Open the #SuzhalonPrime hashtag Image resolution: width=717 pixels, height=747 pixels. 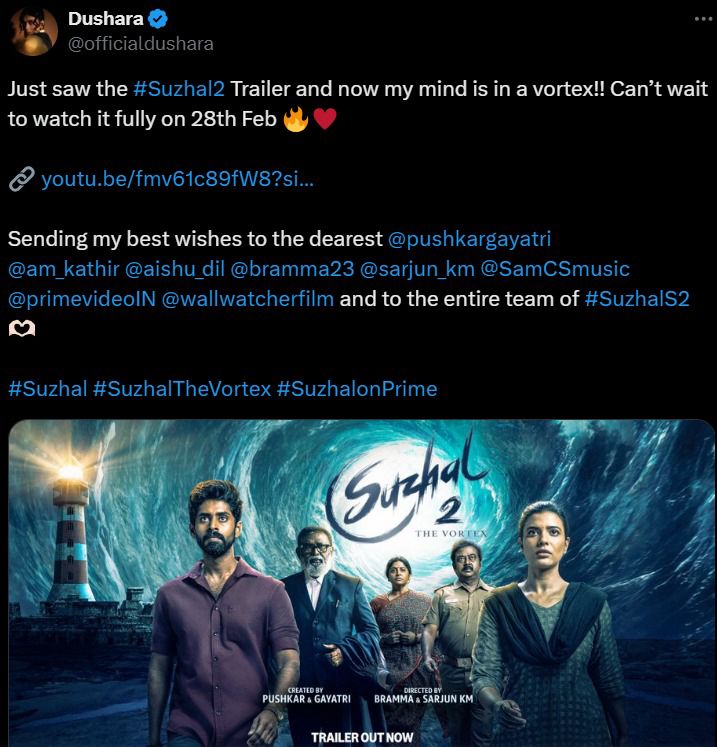point(357,389)
